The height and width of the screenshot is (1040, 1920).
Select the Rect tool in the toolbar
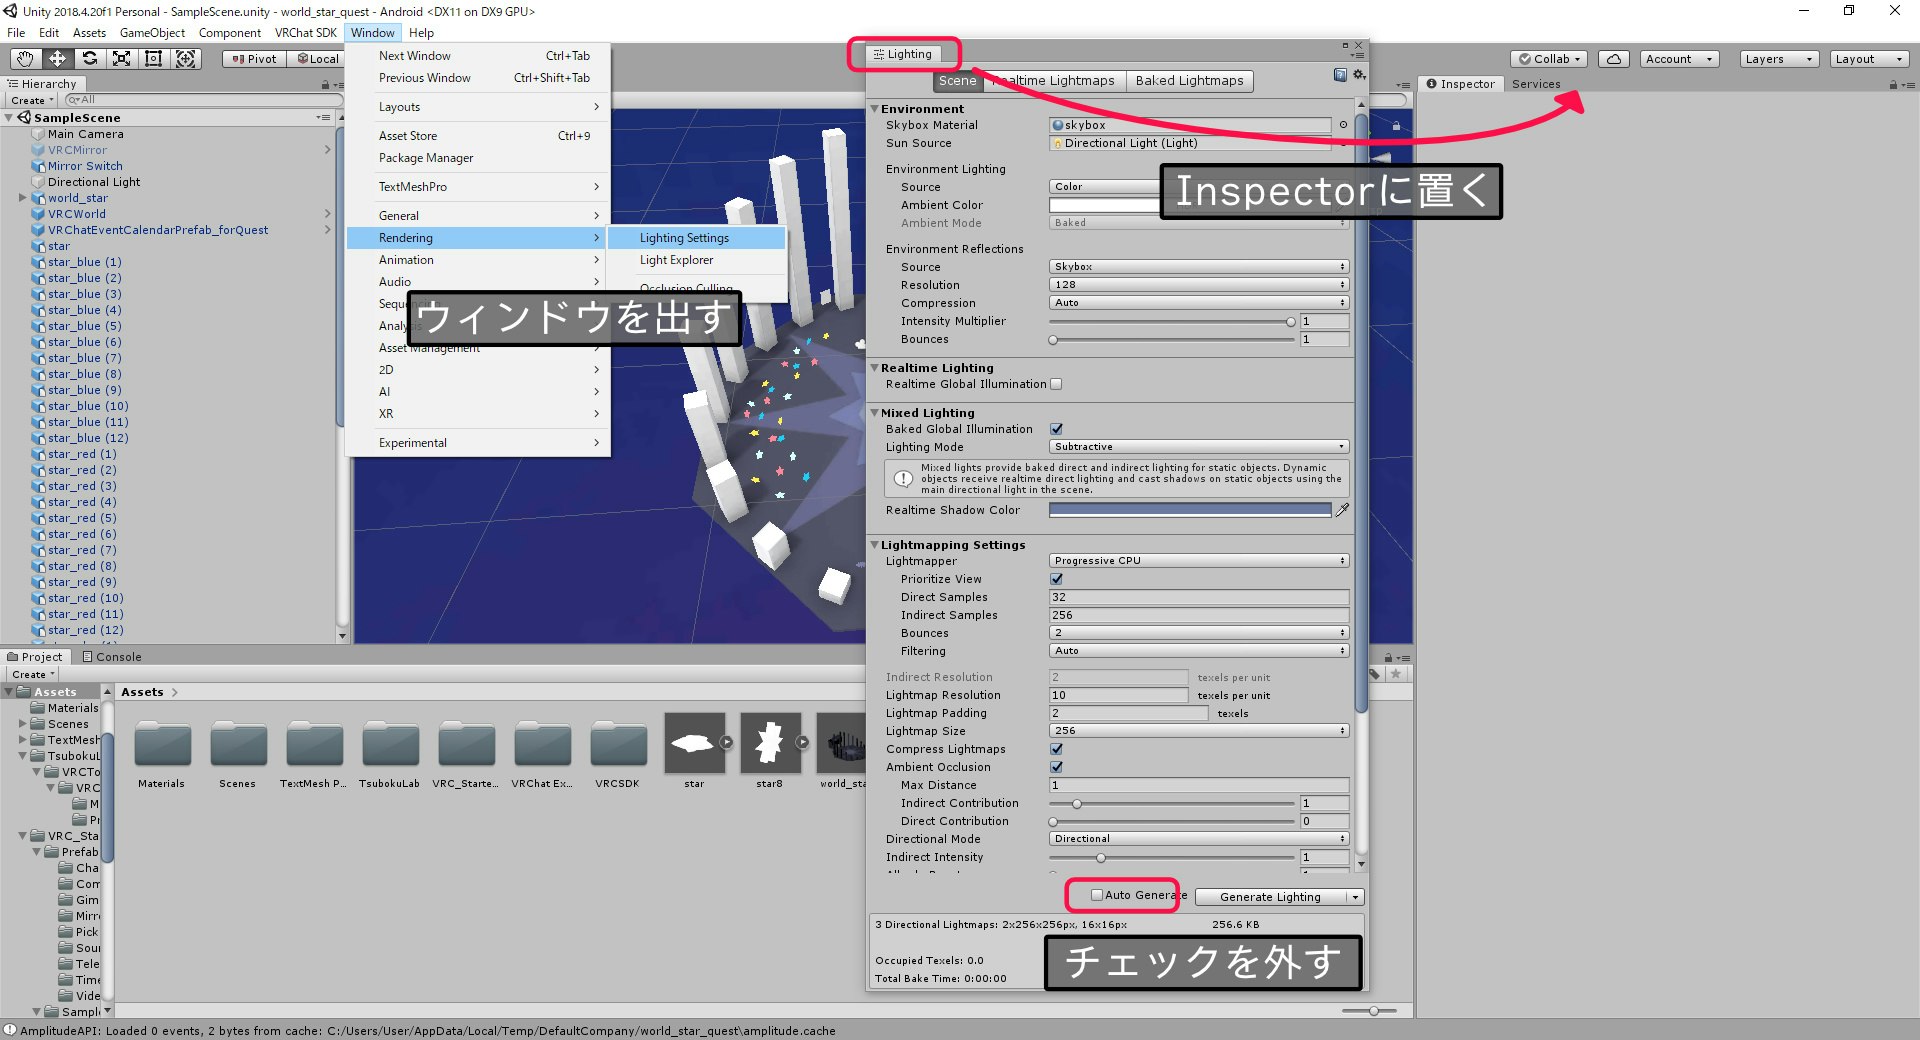point(153,59)
